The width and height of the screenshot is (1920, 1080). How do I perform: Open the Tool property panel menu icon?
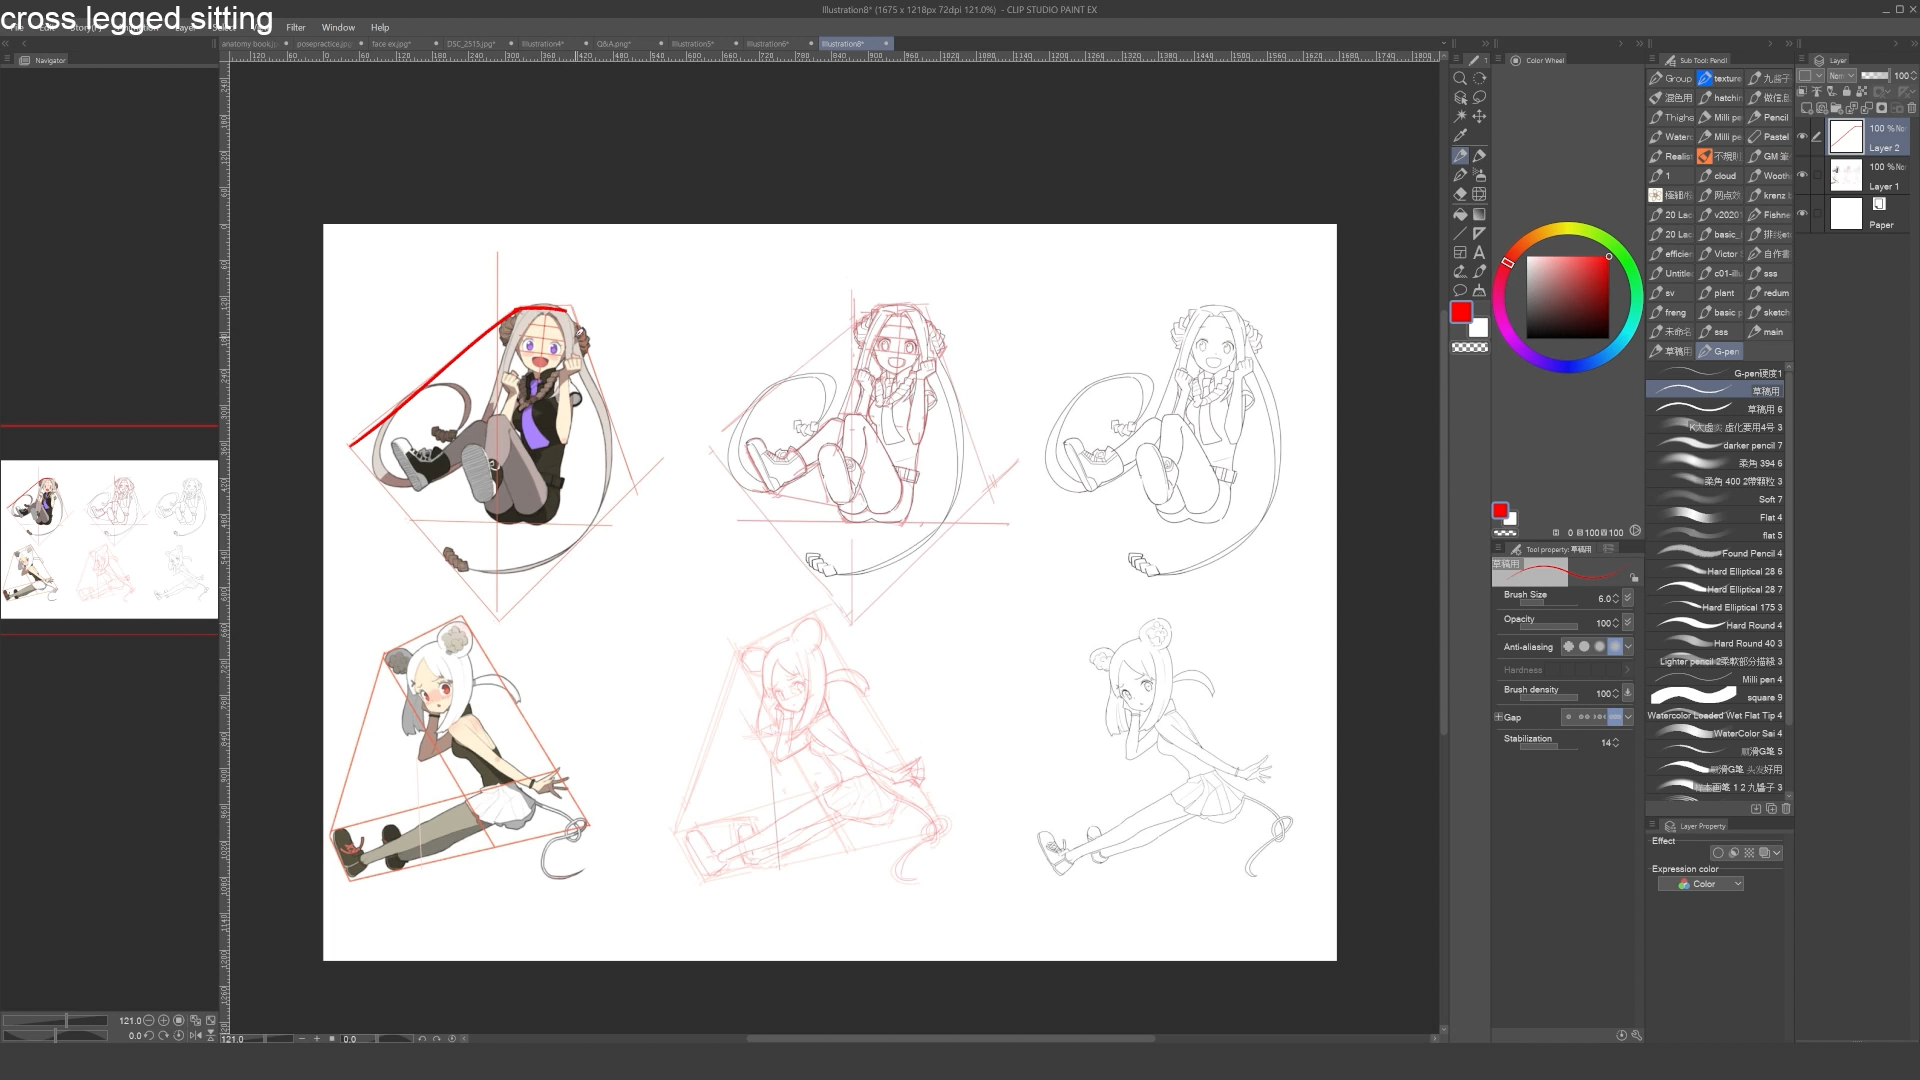point(1498,548)
